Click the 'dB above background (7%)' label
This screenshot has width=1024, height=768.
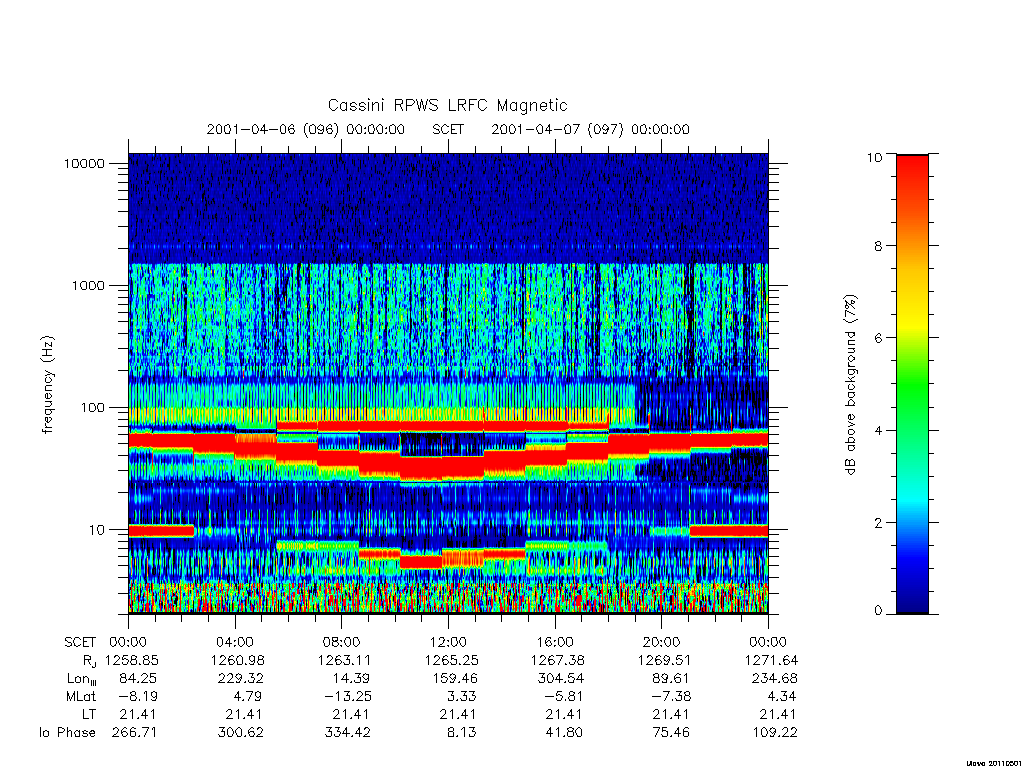click(850, 385)
